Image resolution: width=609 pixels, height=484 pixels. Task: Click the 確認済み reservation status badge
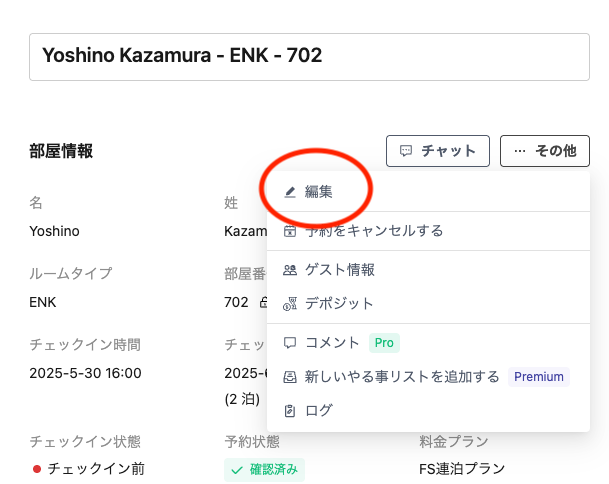click(264, 468)
